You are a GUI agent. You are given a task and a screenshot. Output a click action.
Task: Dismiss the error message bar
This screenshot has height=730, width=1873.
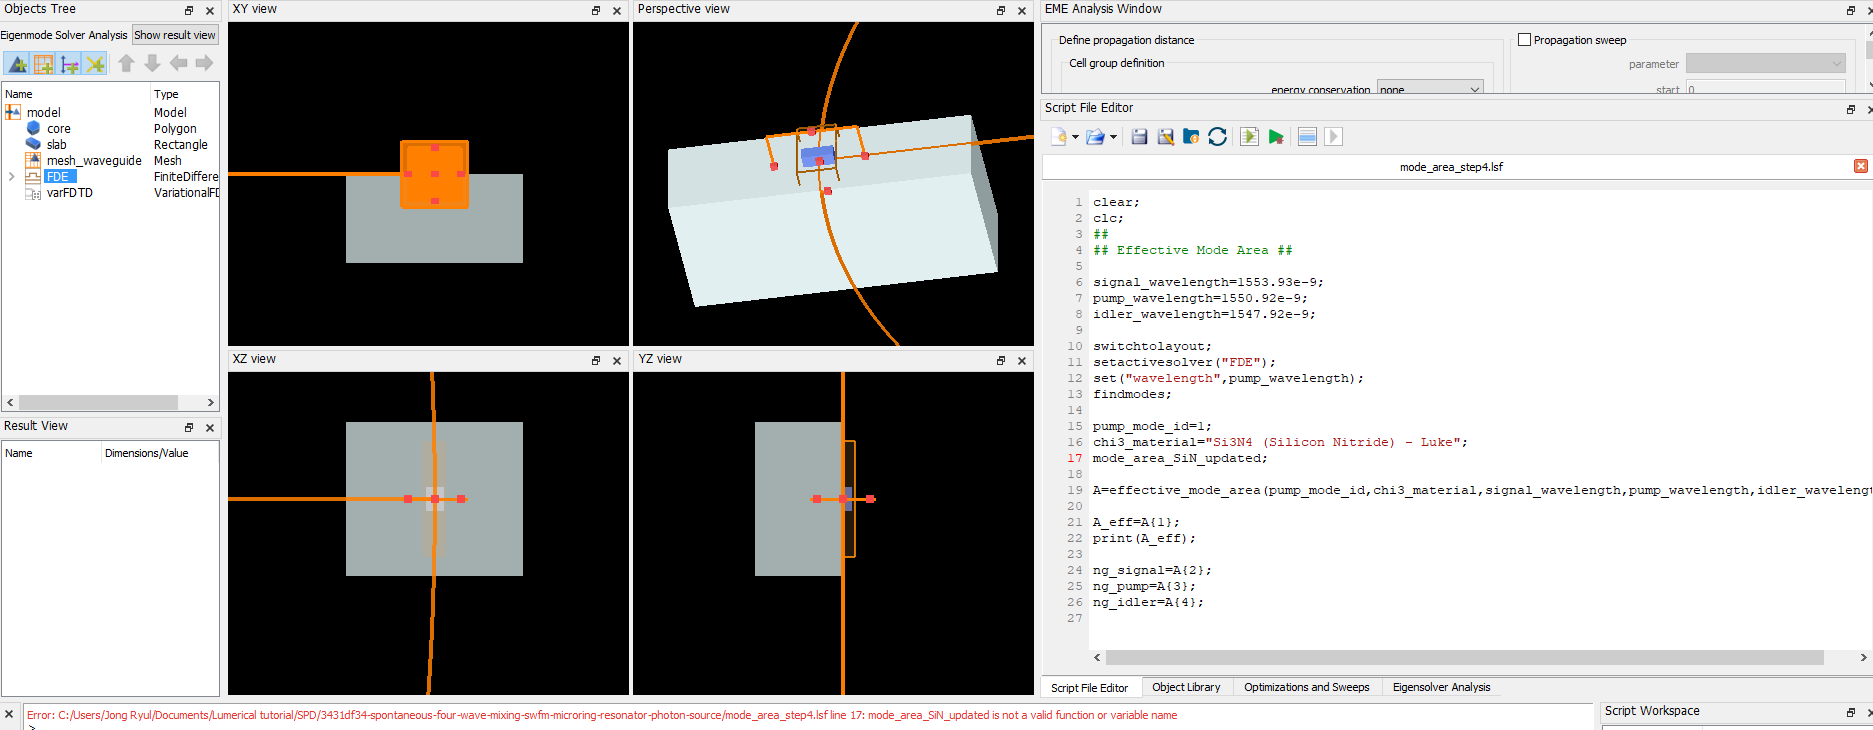[x=9, y=714]
